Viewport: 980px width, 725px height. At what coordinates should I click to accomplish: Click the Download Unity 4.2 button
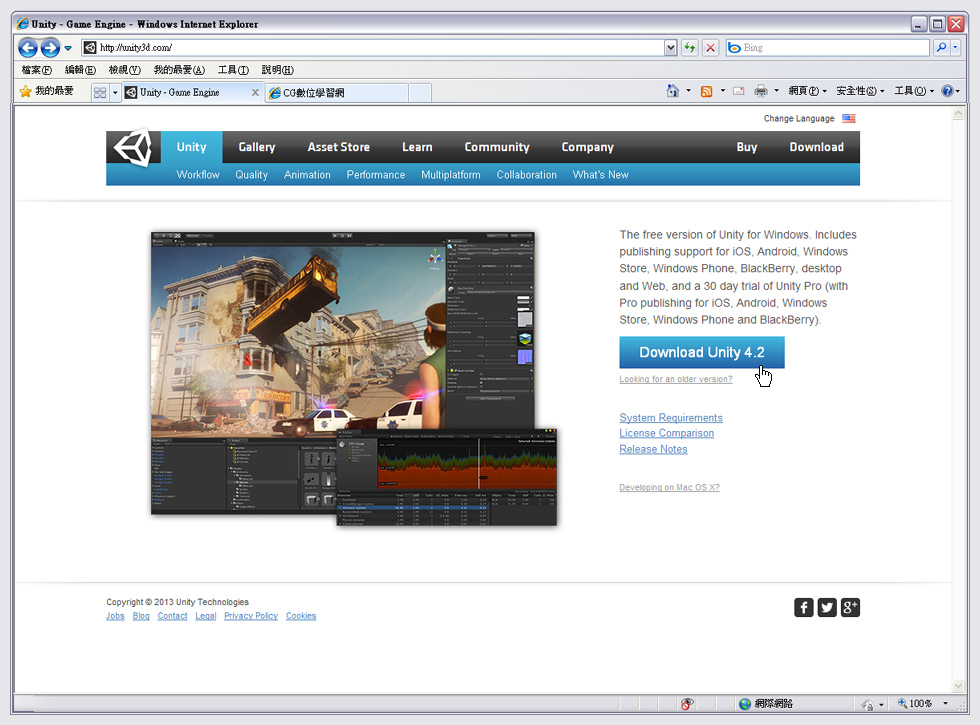(702, 352)
